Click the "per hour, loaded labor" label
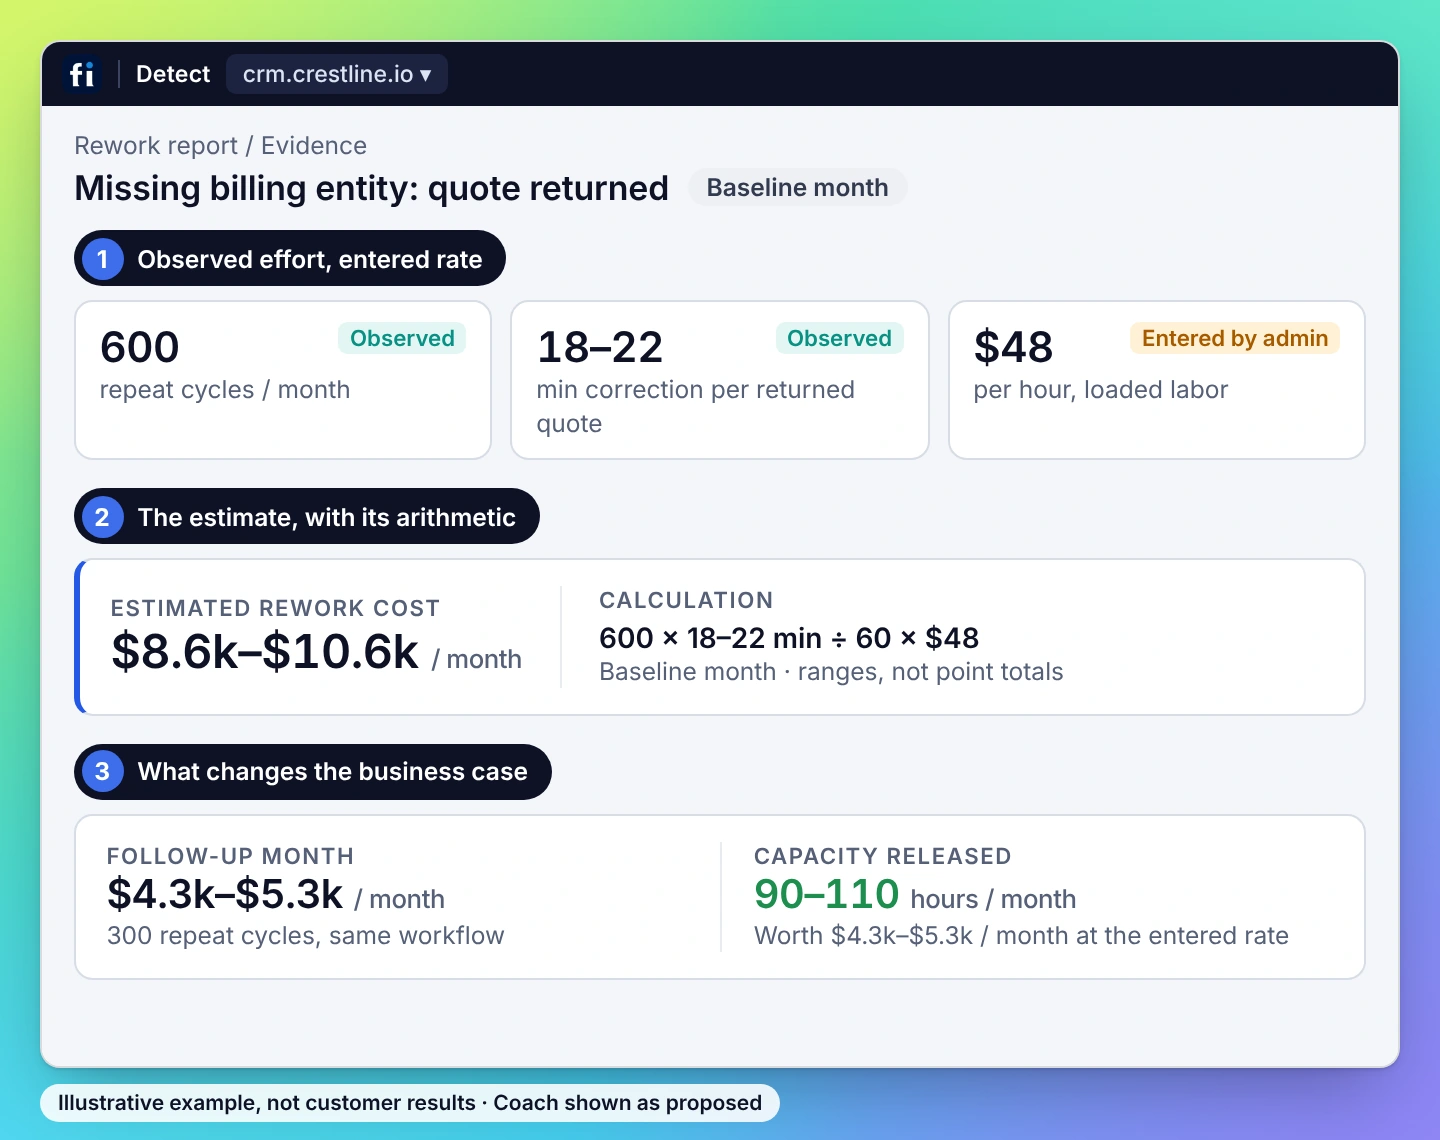 pos(1101,390)
